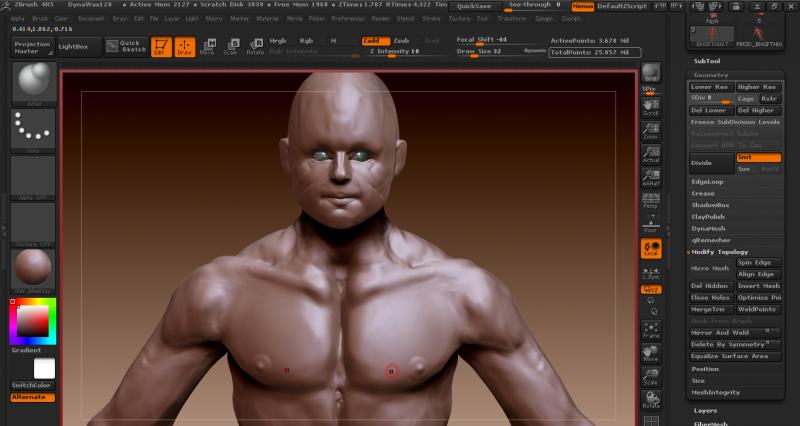Click Higher Res button
Viewport: 800px width, 426px height.
pyautogui.click(x=759, y=87)
